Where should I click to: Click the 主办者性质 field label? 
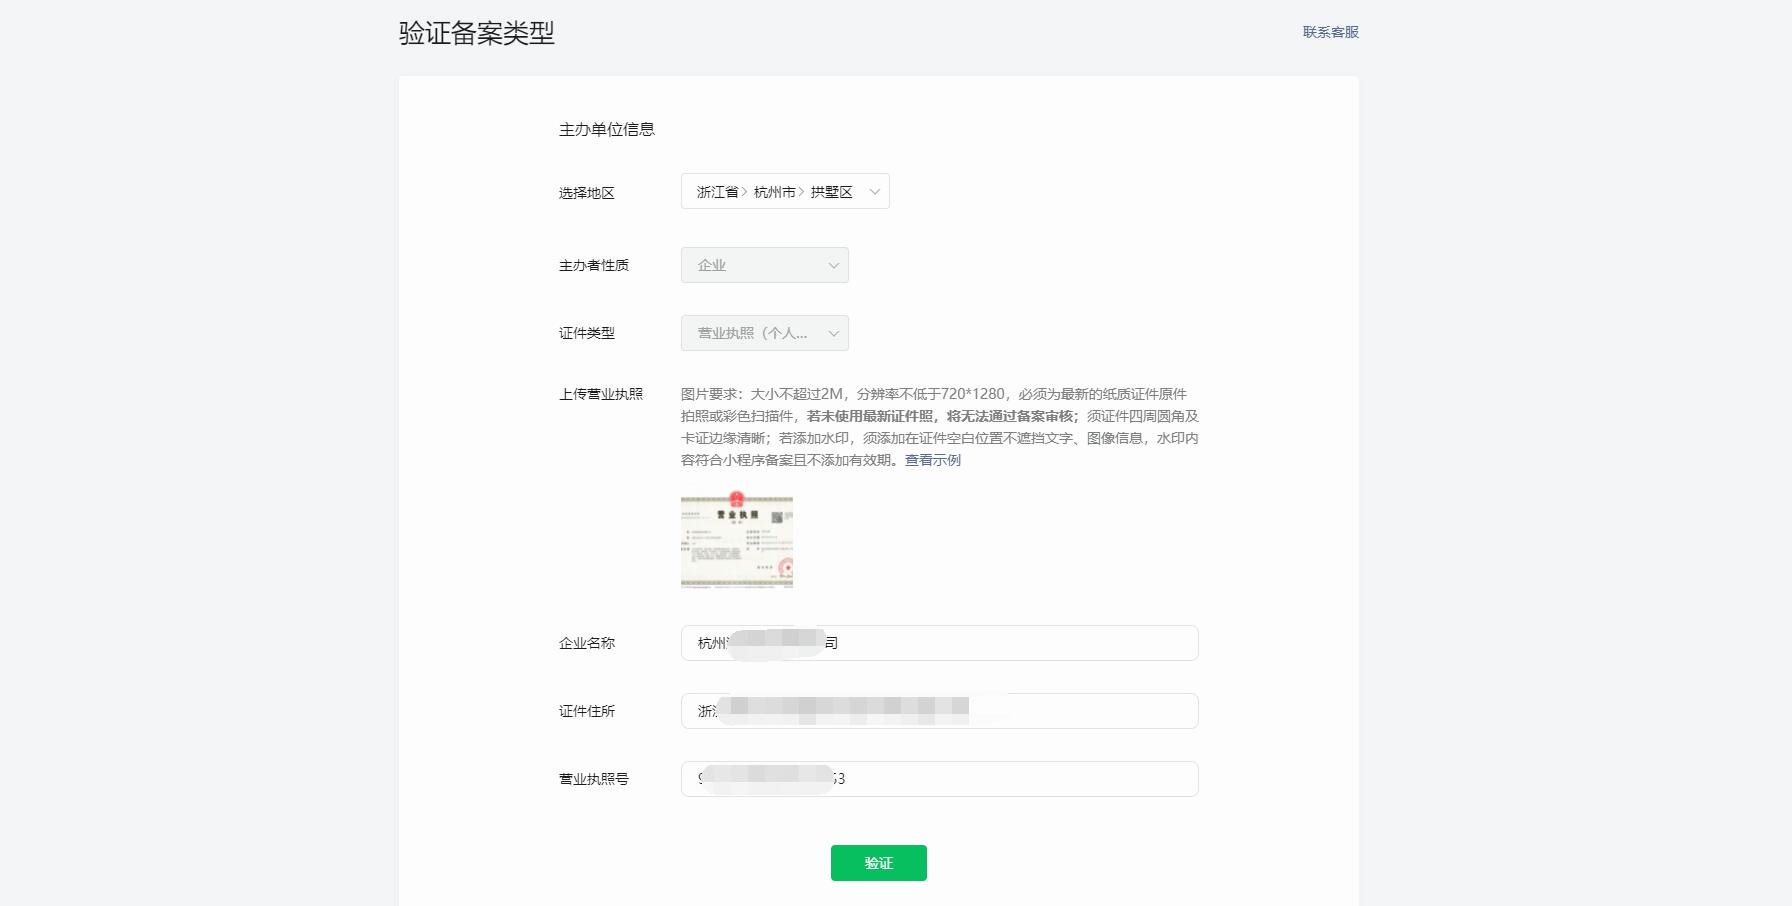coord(594,266)
